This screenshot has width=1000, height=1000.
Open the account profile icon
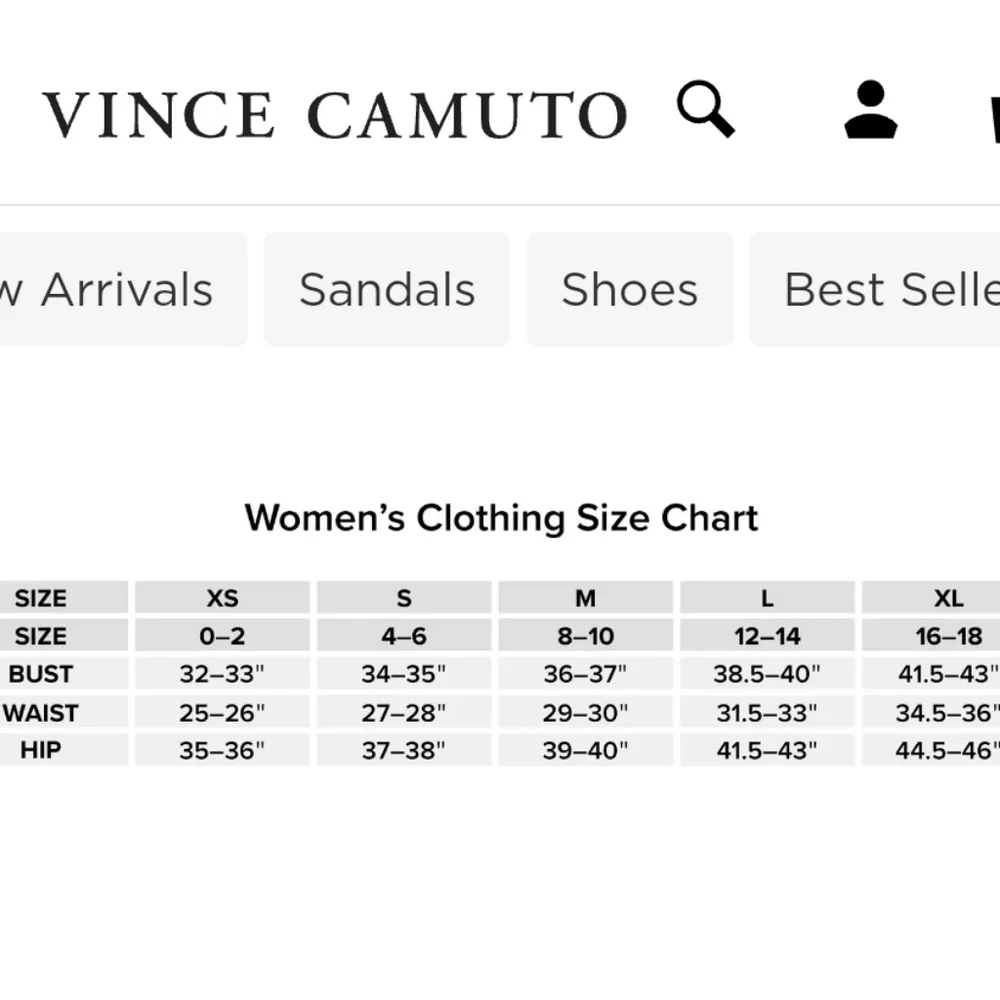872,110
